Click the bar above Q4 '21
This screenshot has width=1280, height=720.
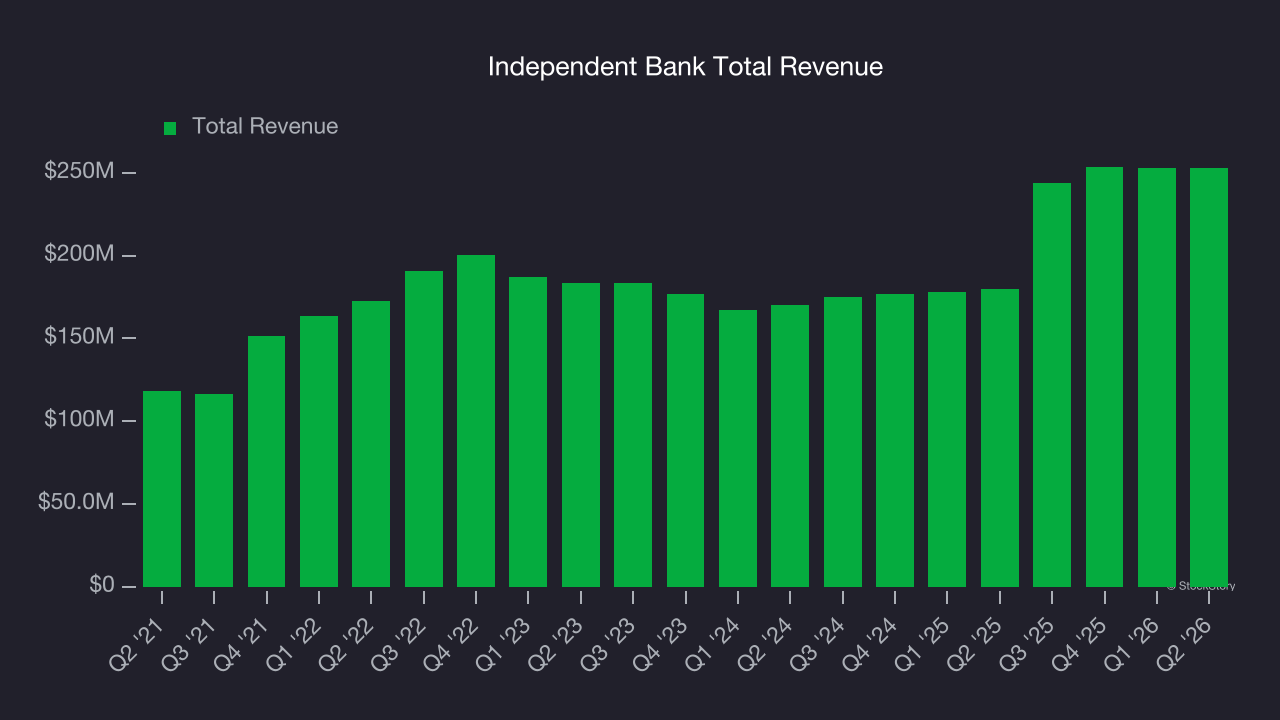[266, 461]
